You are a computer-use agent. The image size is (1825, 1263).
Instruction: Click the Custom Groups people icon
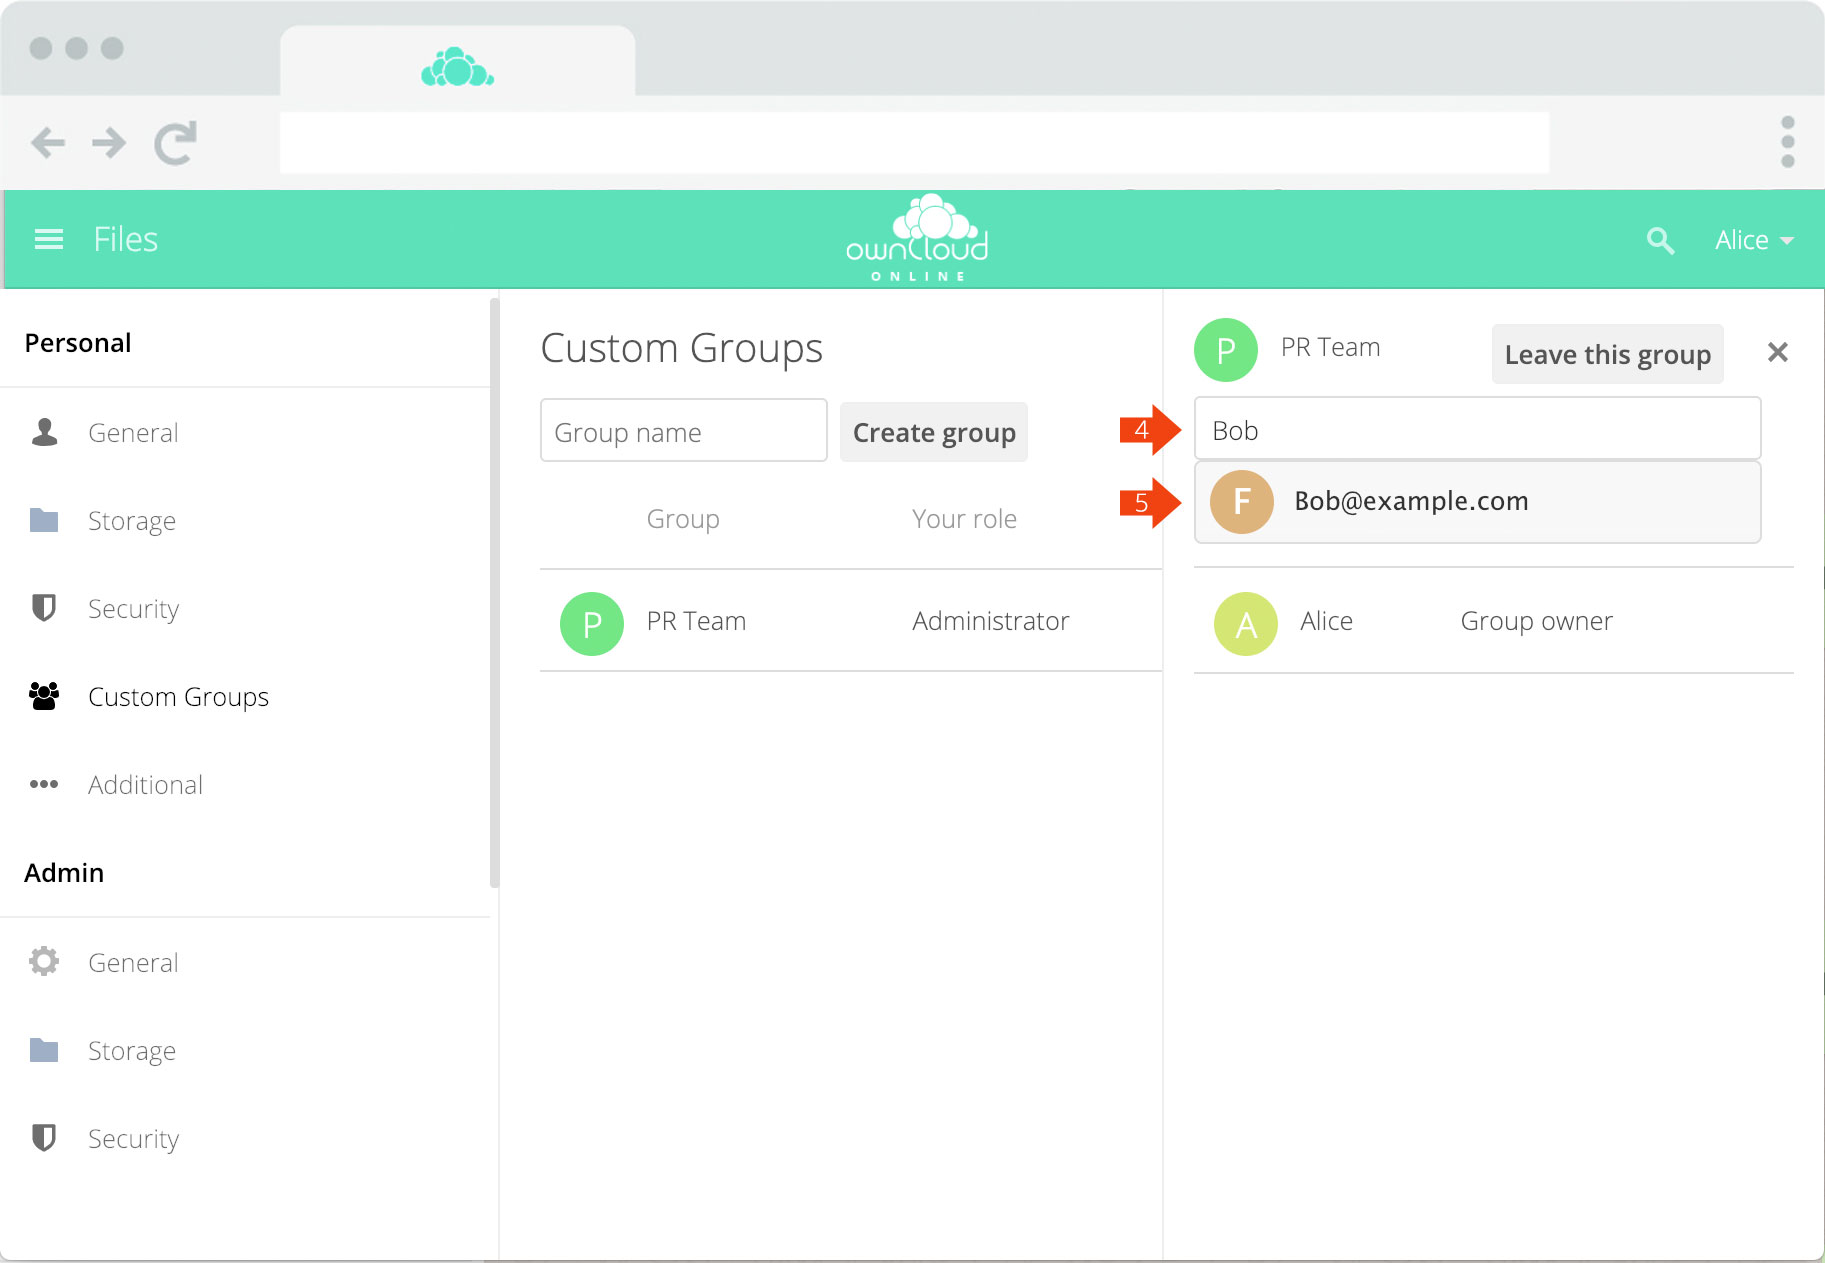(x=44, y=696)
